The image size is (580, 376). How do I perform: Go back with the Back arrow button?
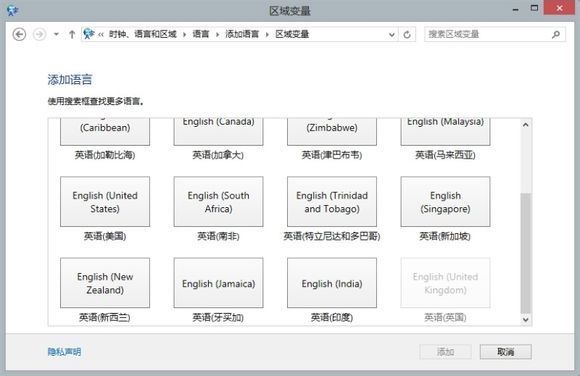pyautogui.click(x=19, y=34)
